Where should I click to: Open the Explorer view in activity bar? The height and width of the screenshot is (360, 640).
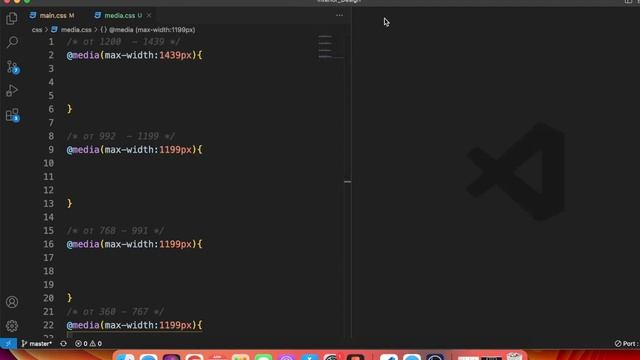tap(12, 18)
